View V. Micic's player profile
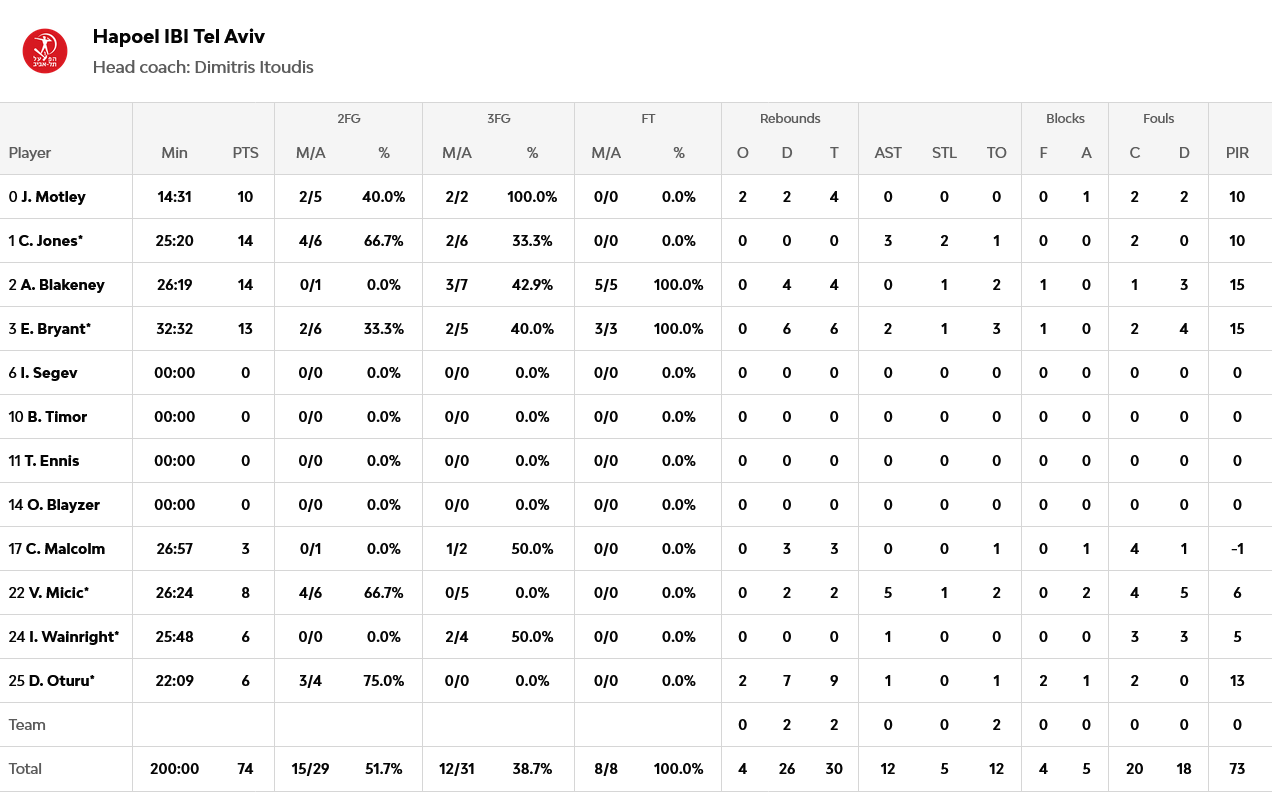1272x794 pixels. click(x=58, y=593)
